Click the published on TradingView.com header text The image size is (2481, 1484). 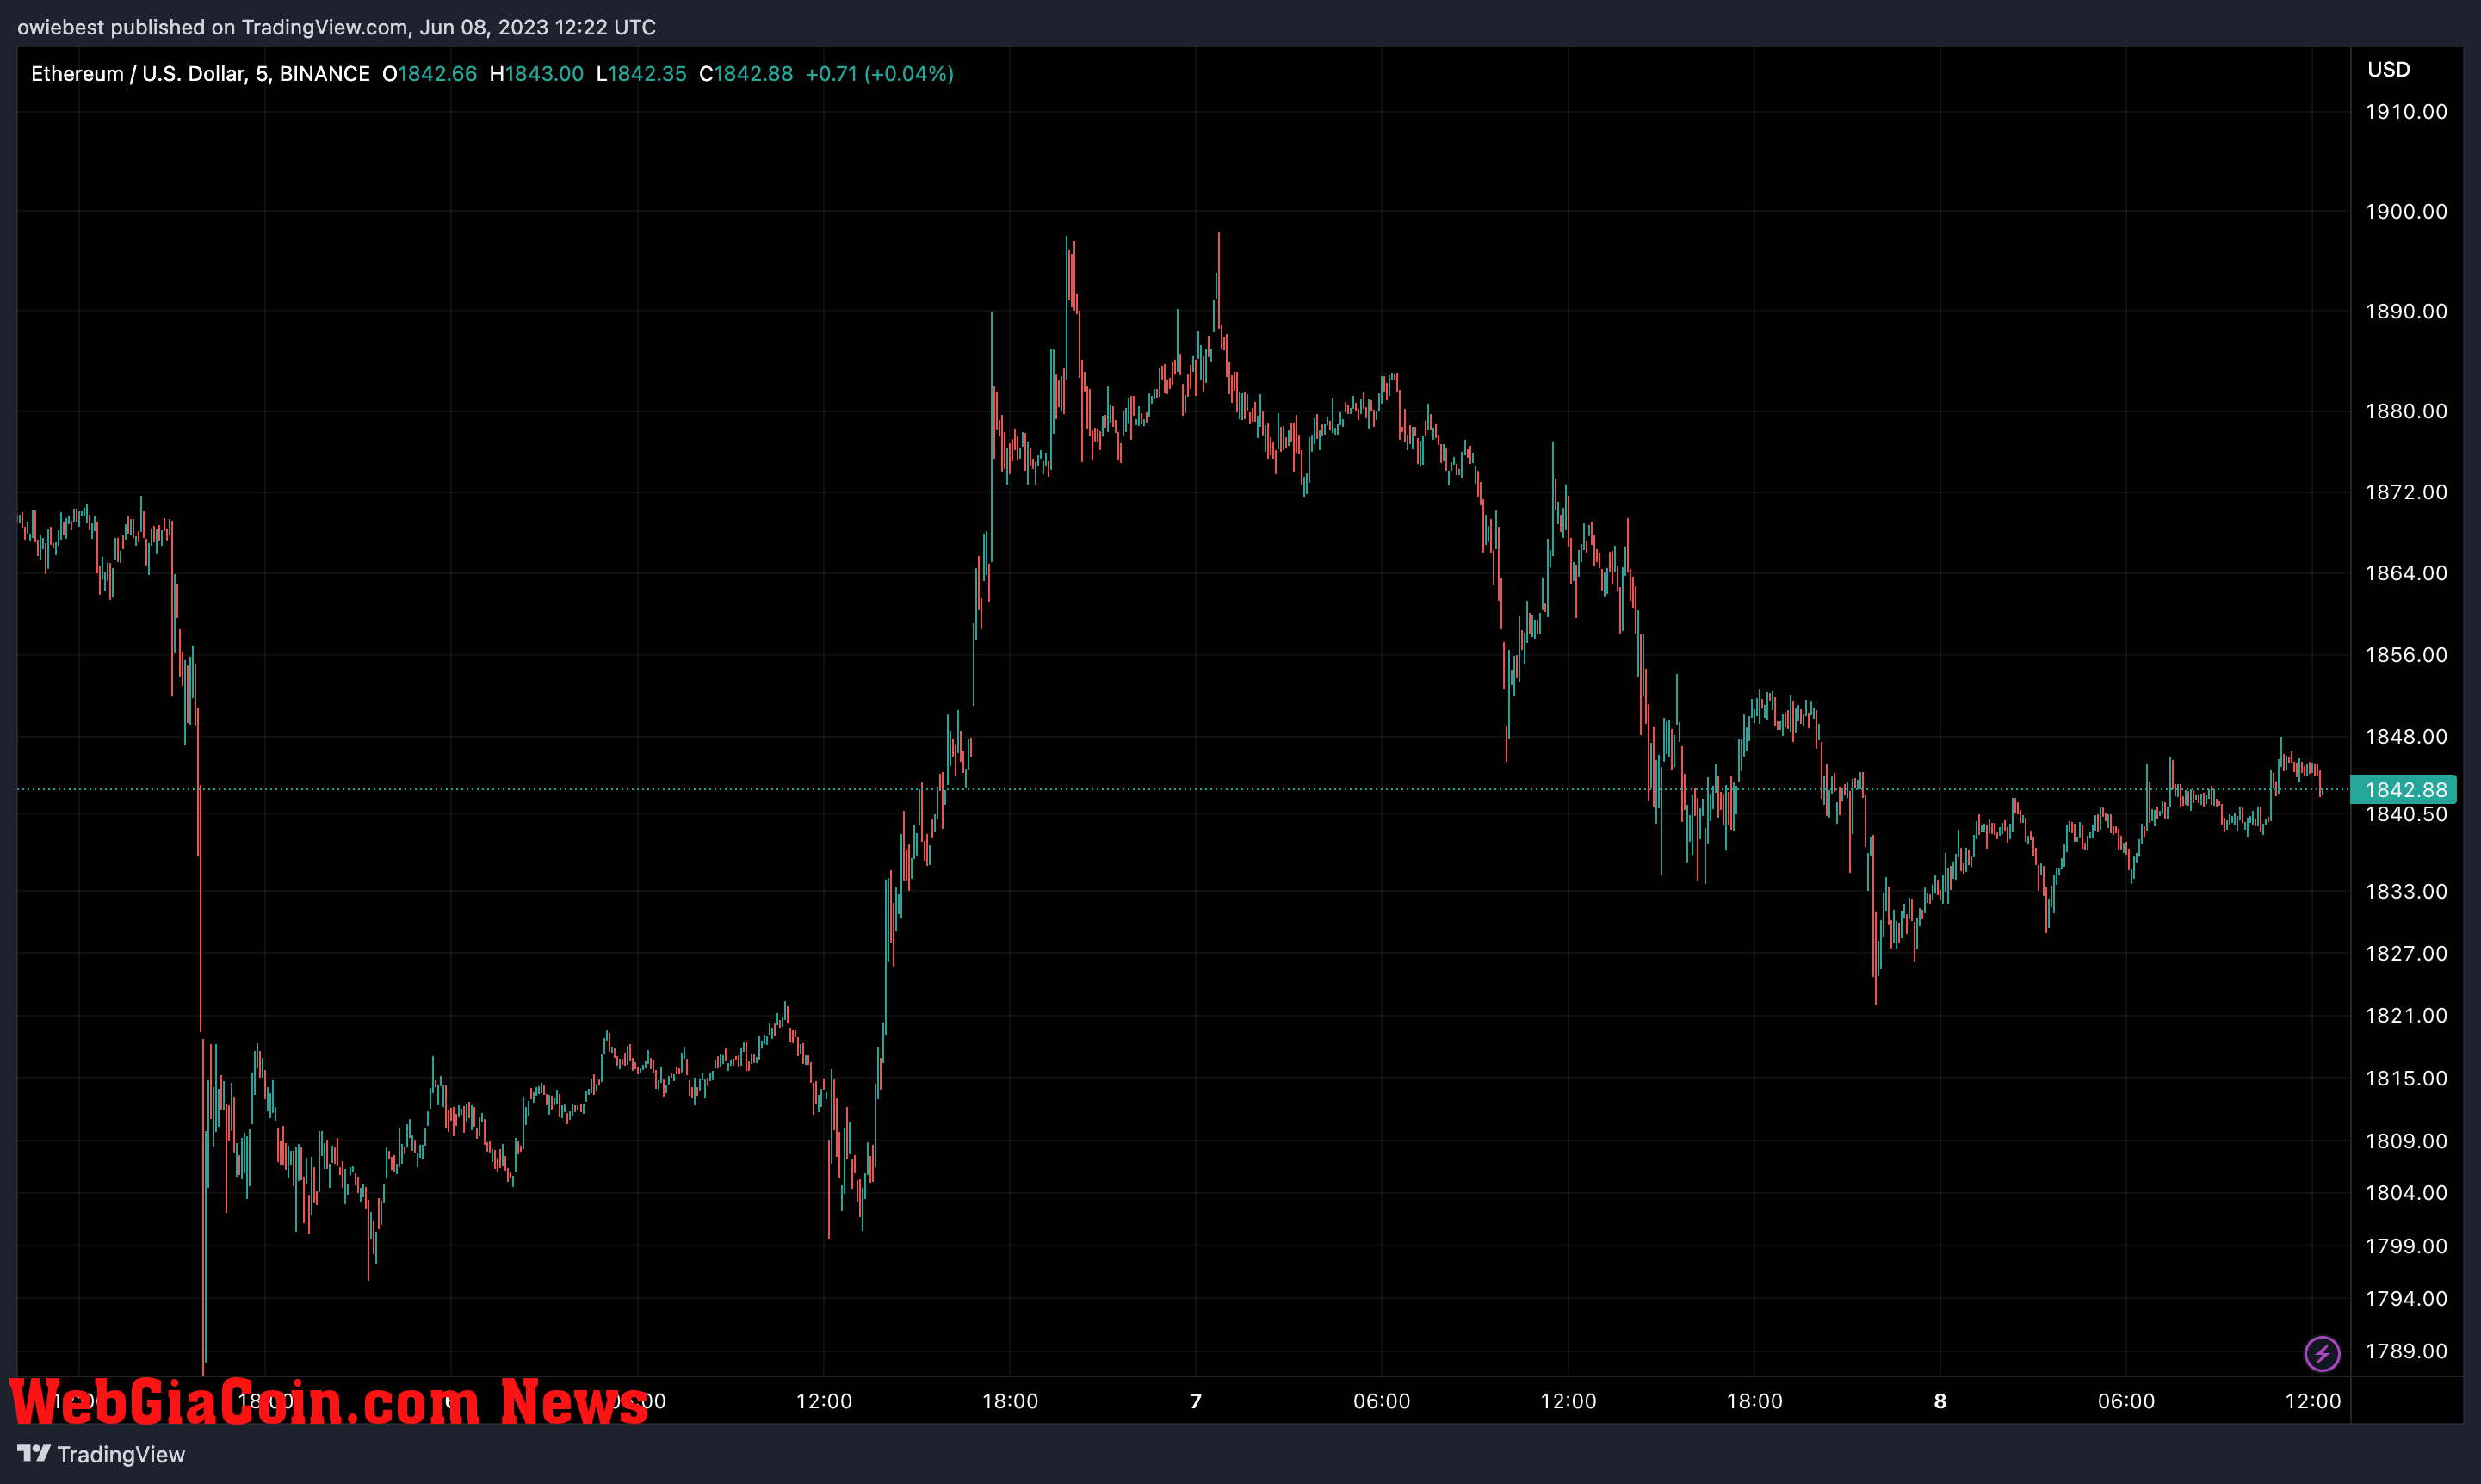click(x=336, y=27)
